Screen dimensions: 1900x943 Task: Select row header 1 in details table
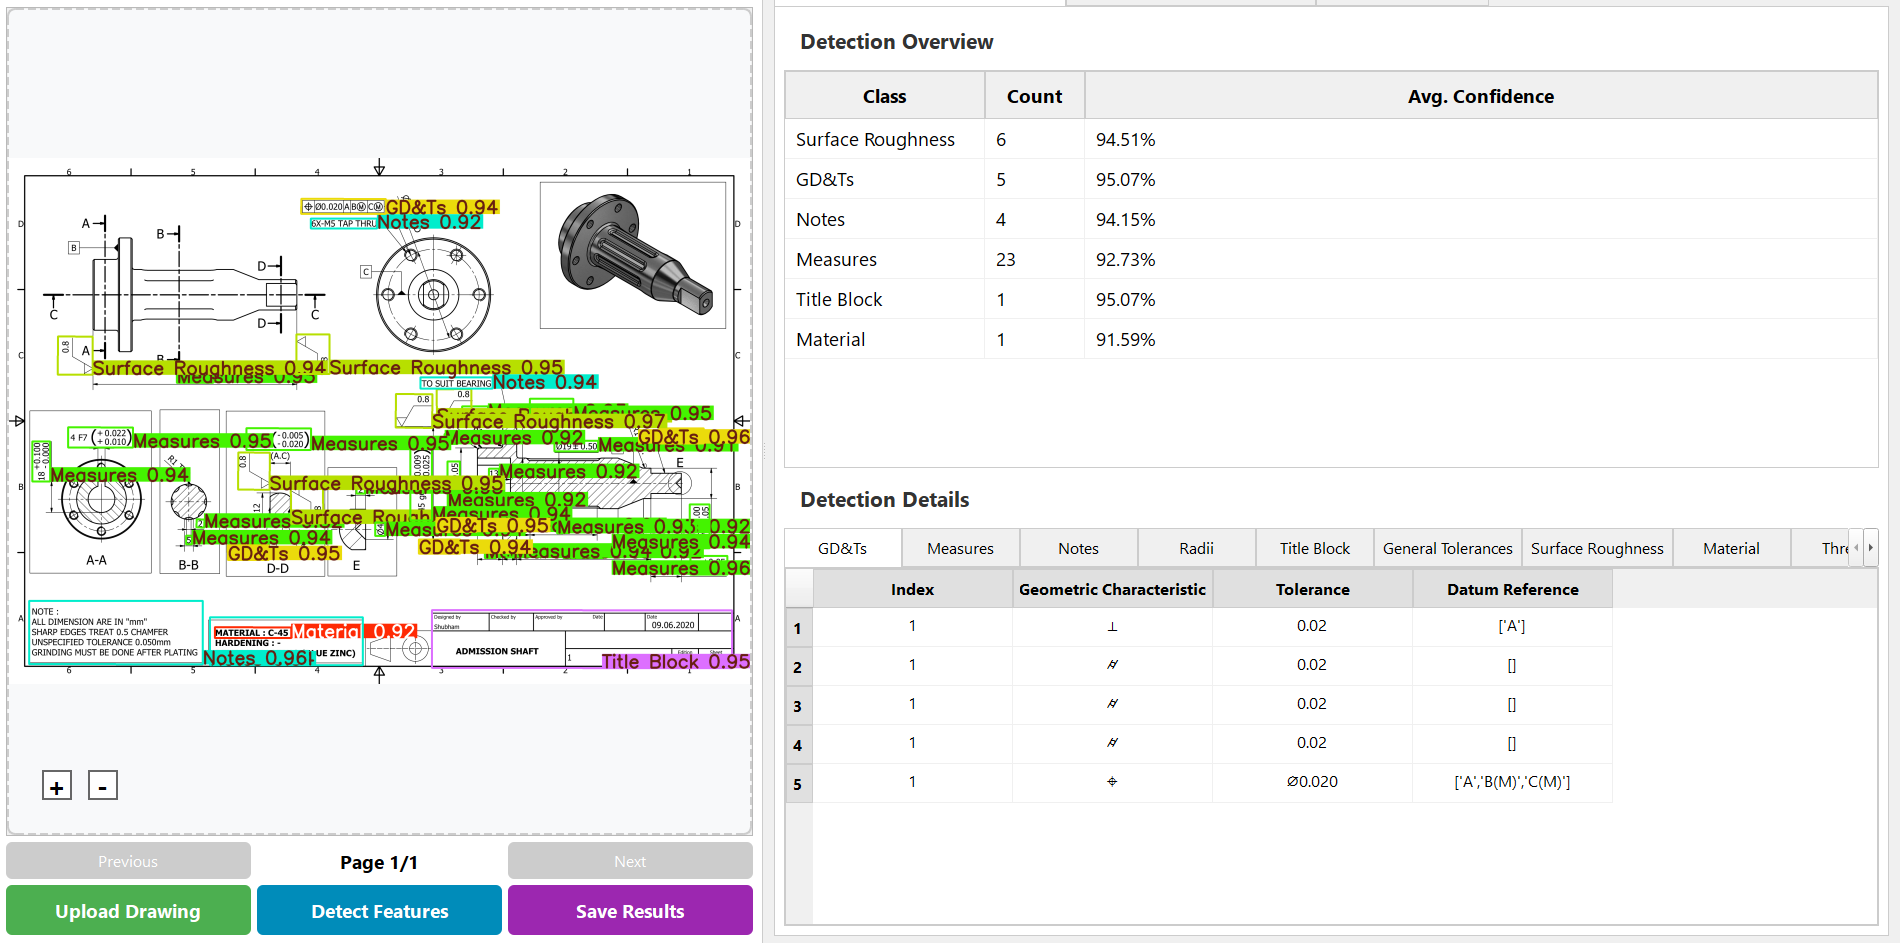pyautogui.click(x=798, y=628)
